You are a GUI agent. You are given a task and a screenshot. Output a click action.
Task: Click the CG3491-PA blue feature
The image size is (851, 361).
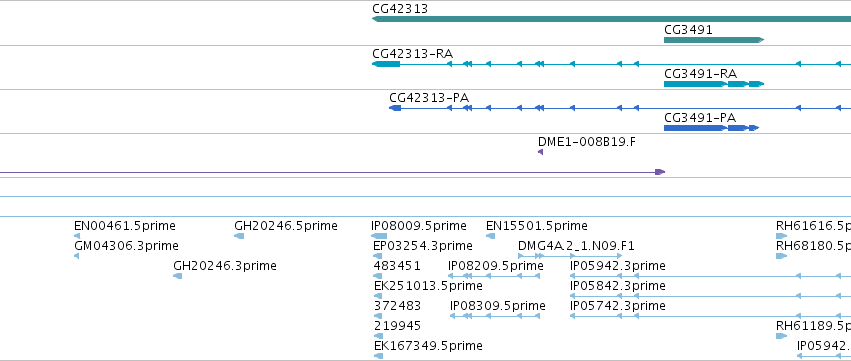pyautogui.click(x=712, y=128)
